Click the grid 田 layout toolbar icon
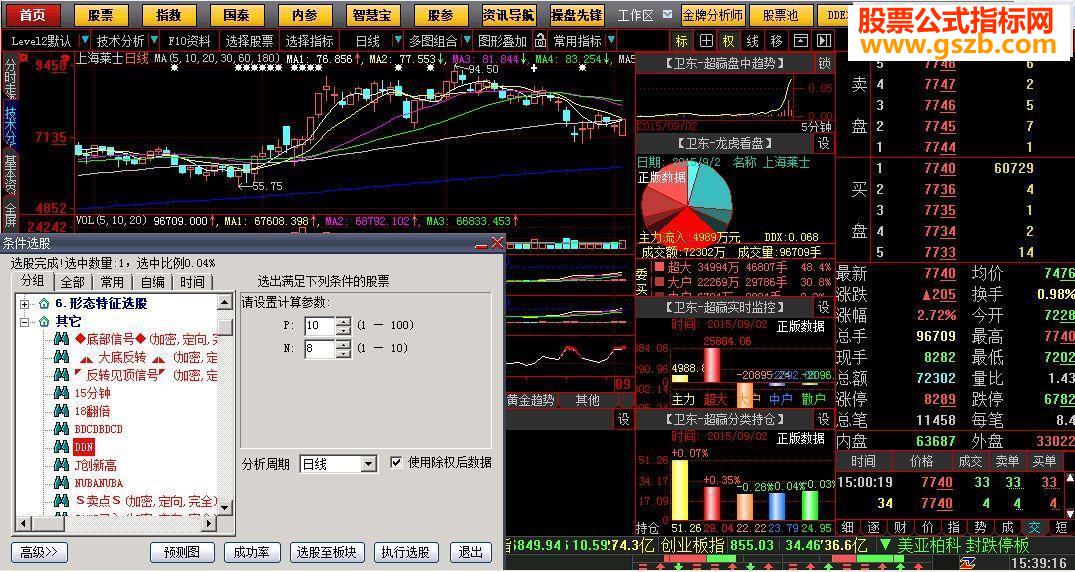1075x572 pixels. click(x=705, y=40)
